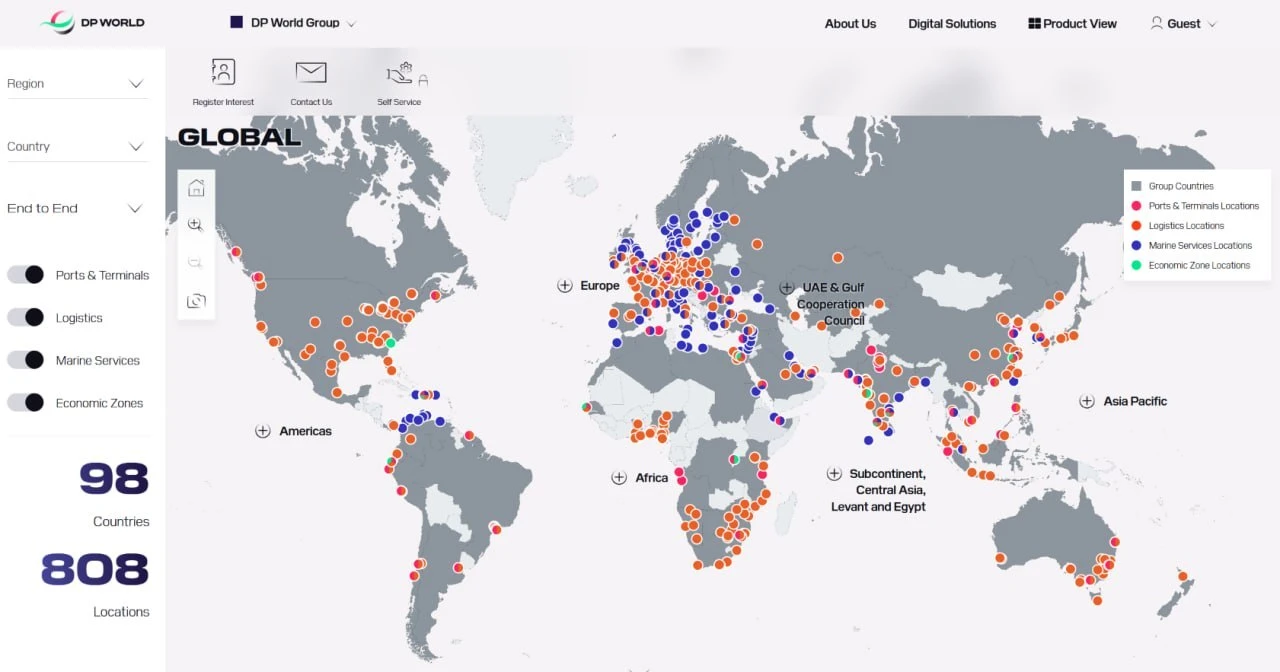Viewport: 1280px width, 672px height.
Task: Select the orange marker in New Zealand
Action: [x=1183, y=576]
